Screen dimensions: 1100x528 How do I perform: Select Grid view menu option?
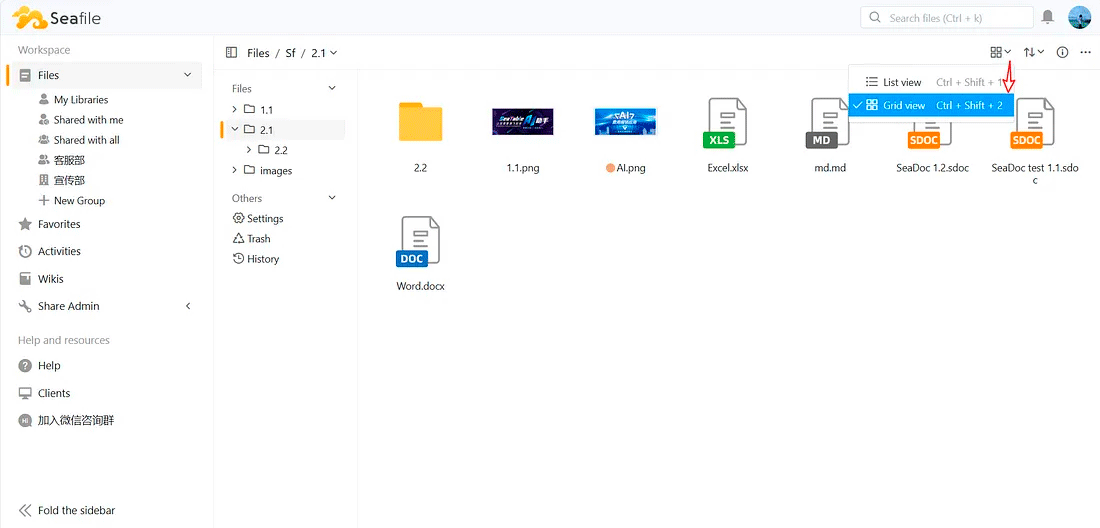pyautogui.click(x=931, y=105)
